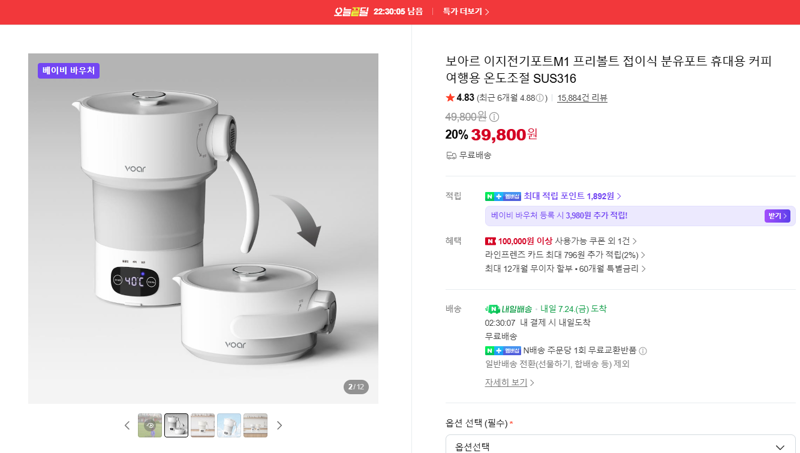This screenshot has width=800, height=453.
Task: Select the fourth blue-background kettle thumbnail
Action: coord(229,425)
